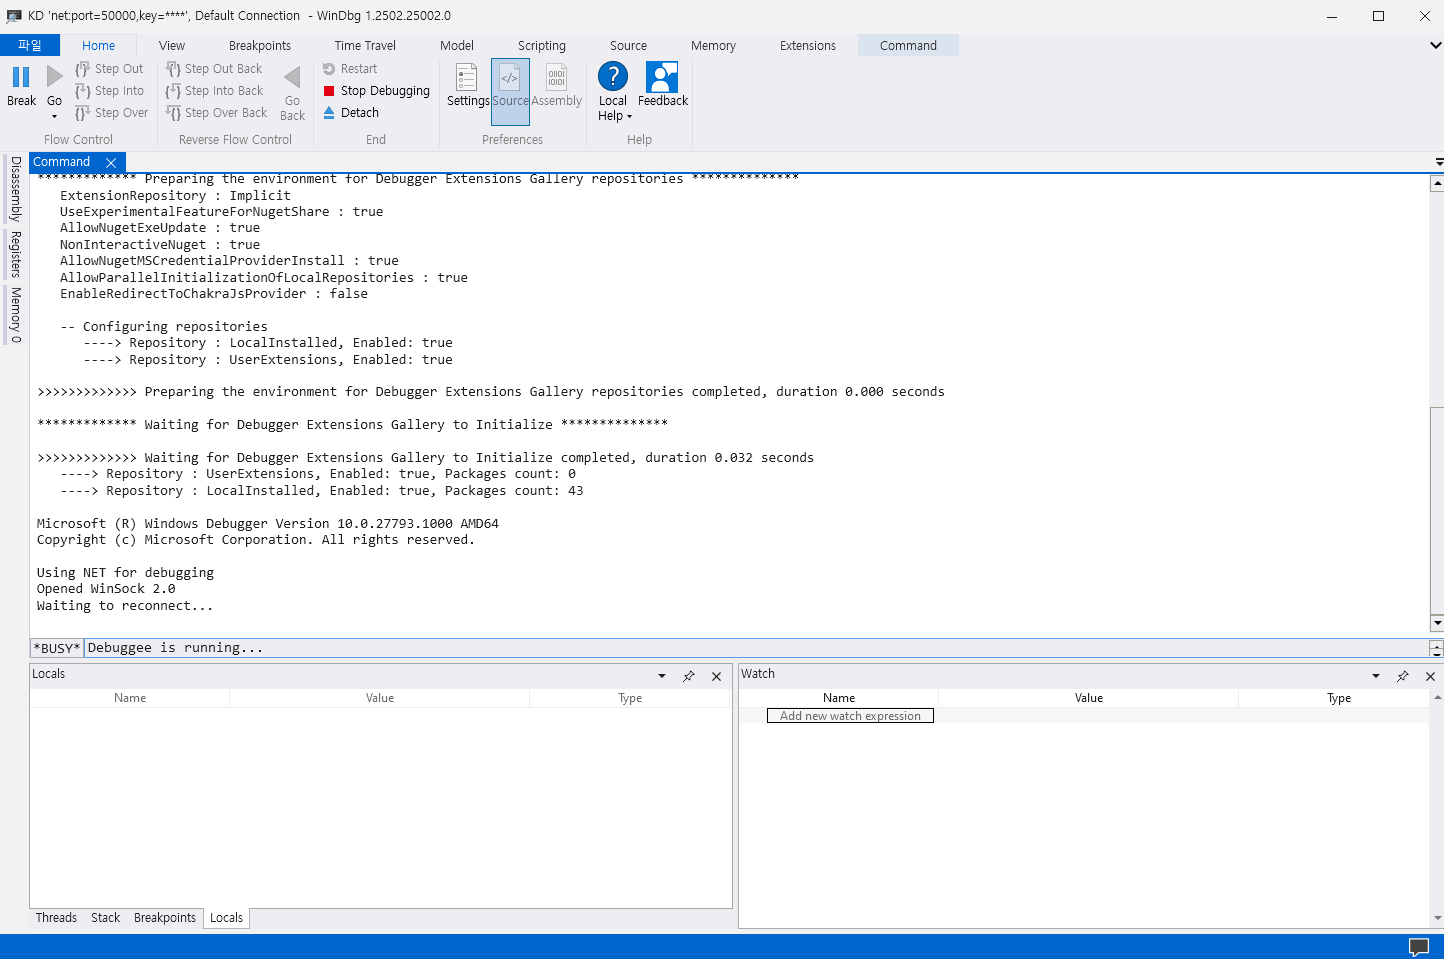Viewport: 1444px width, 959px height.
Task: Collapse the ribbon with chevron
Action: 1435,45
